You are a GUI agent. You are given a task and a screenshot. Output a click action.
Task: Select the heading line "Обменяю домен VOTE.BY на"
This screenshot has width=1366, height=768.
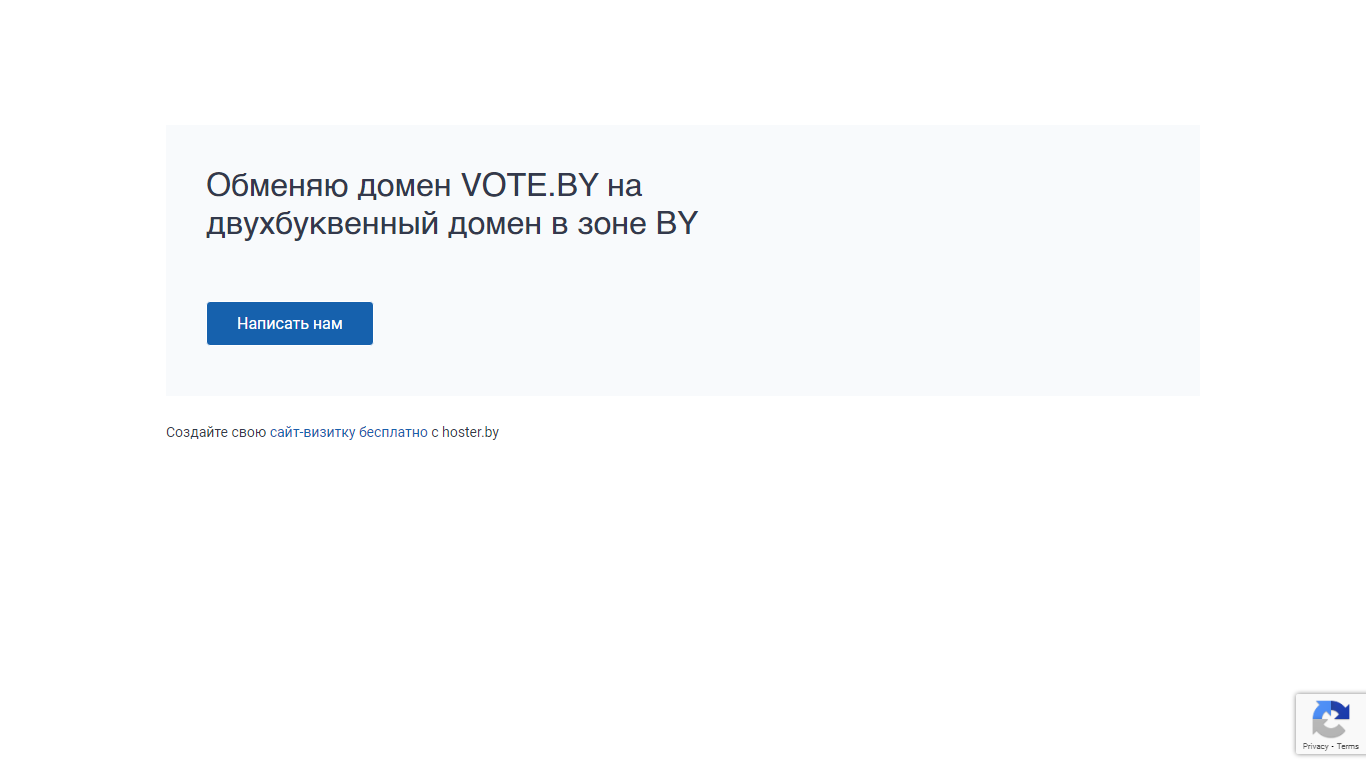click(424, 185)
